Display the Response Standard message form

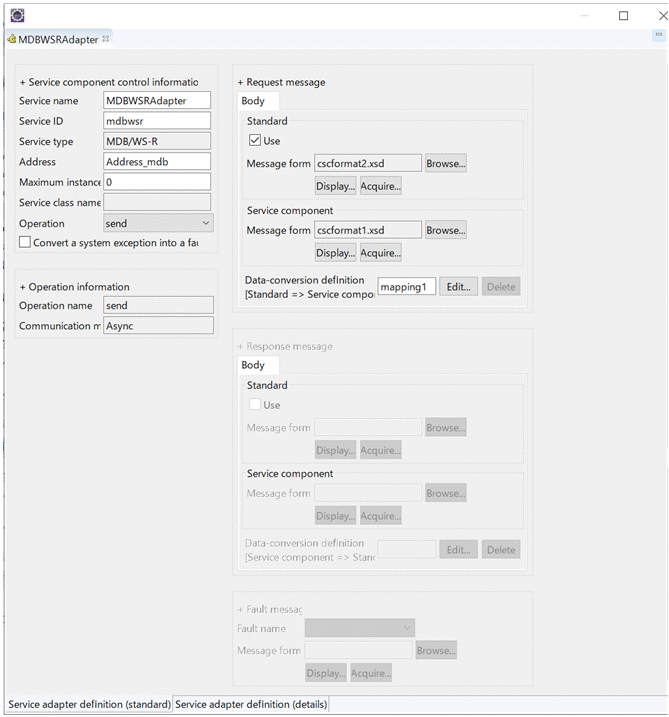click(x=335, y=450)
